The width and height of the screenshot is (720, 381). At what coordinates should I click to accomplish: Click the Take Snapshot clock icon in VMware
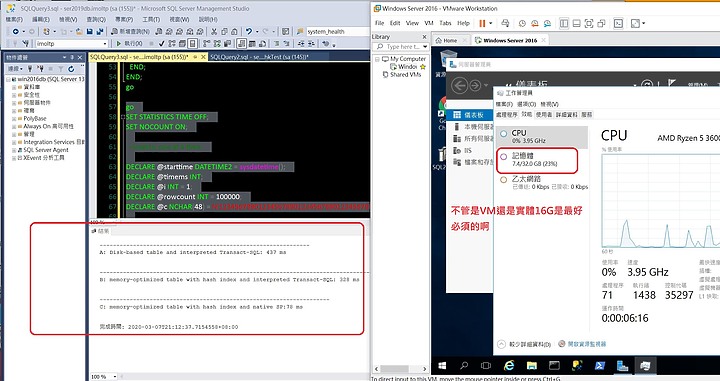(522, 23)
